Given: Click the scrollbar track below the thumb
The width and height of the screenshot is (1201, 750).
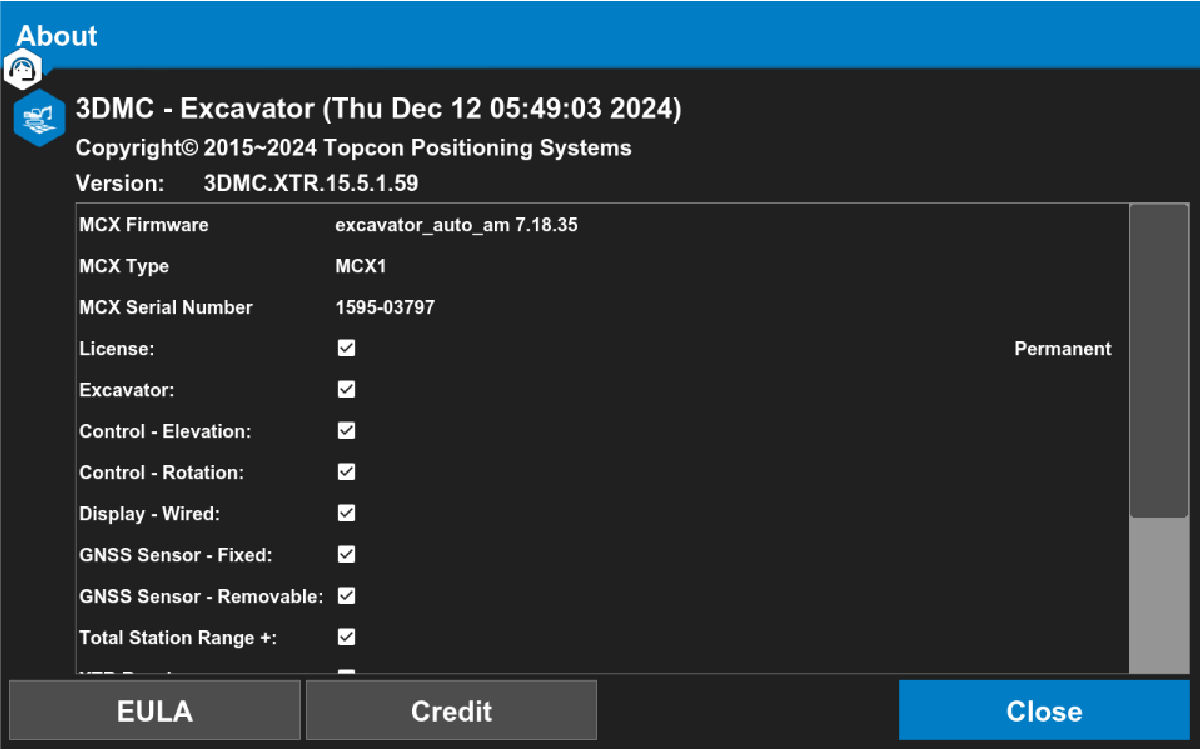Looking at the screenshot, I should coord(1158,595).
